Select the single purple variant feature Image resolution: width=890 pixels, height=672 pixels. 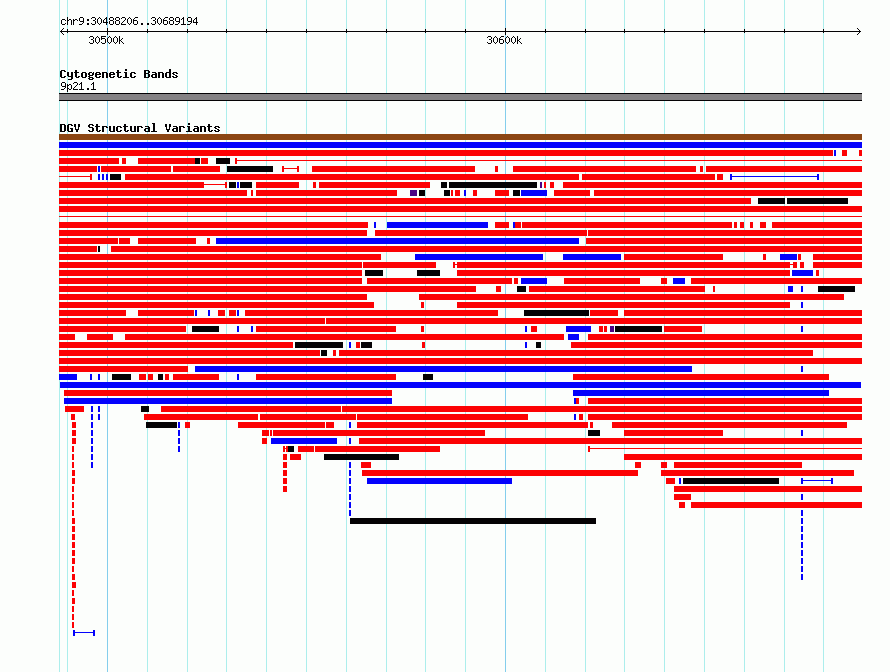coord(413,193)
